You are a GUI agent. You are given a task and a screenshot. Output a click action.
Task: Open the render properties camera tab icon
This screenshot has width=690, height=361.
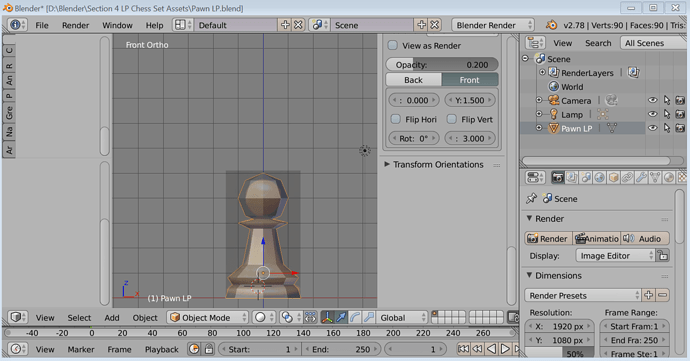pyautogui.click(x=558, y=177)
